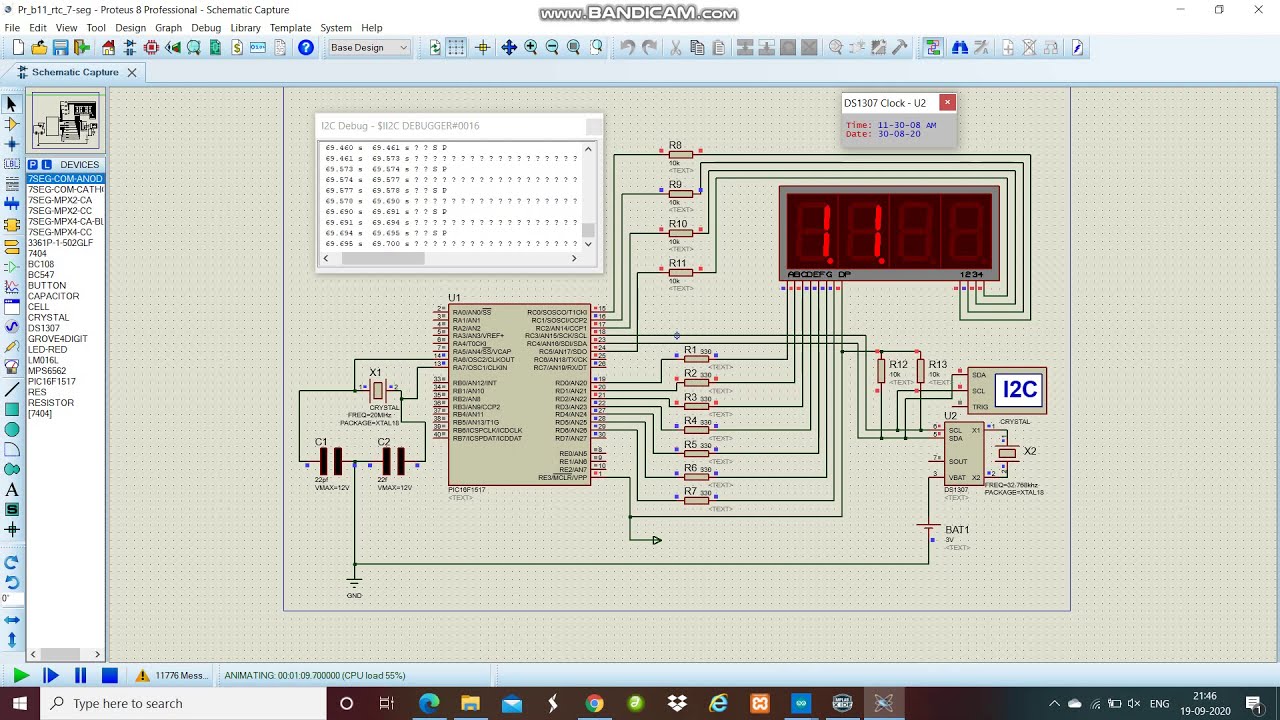
Task: Click the Save Project toolbar icon
Action: point(60,47)
